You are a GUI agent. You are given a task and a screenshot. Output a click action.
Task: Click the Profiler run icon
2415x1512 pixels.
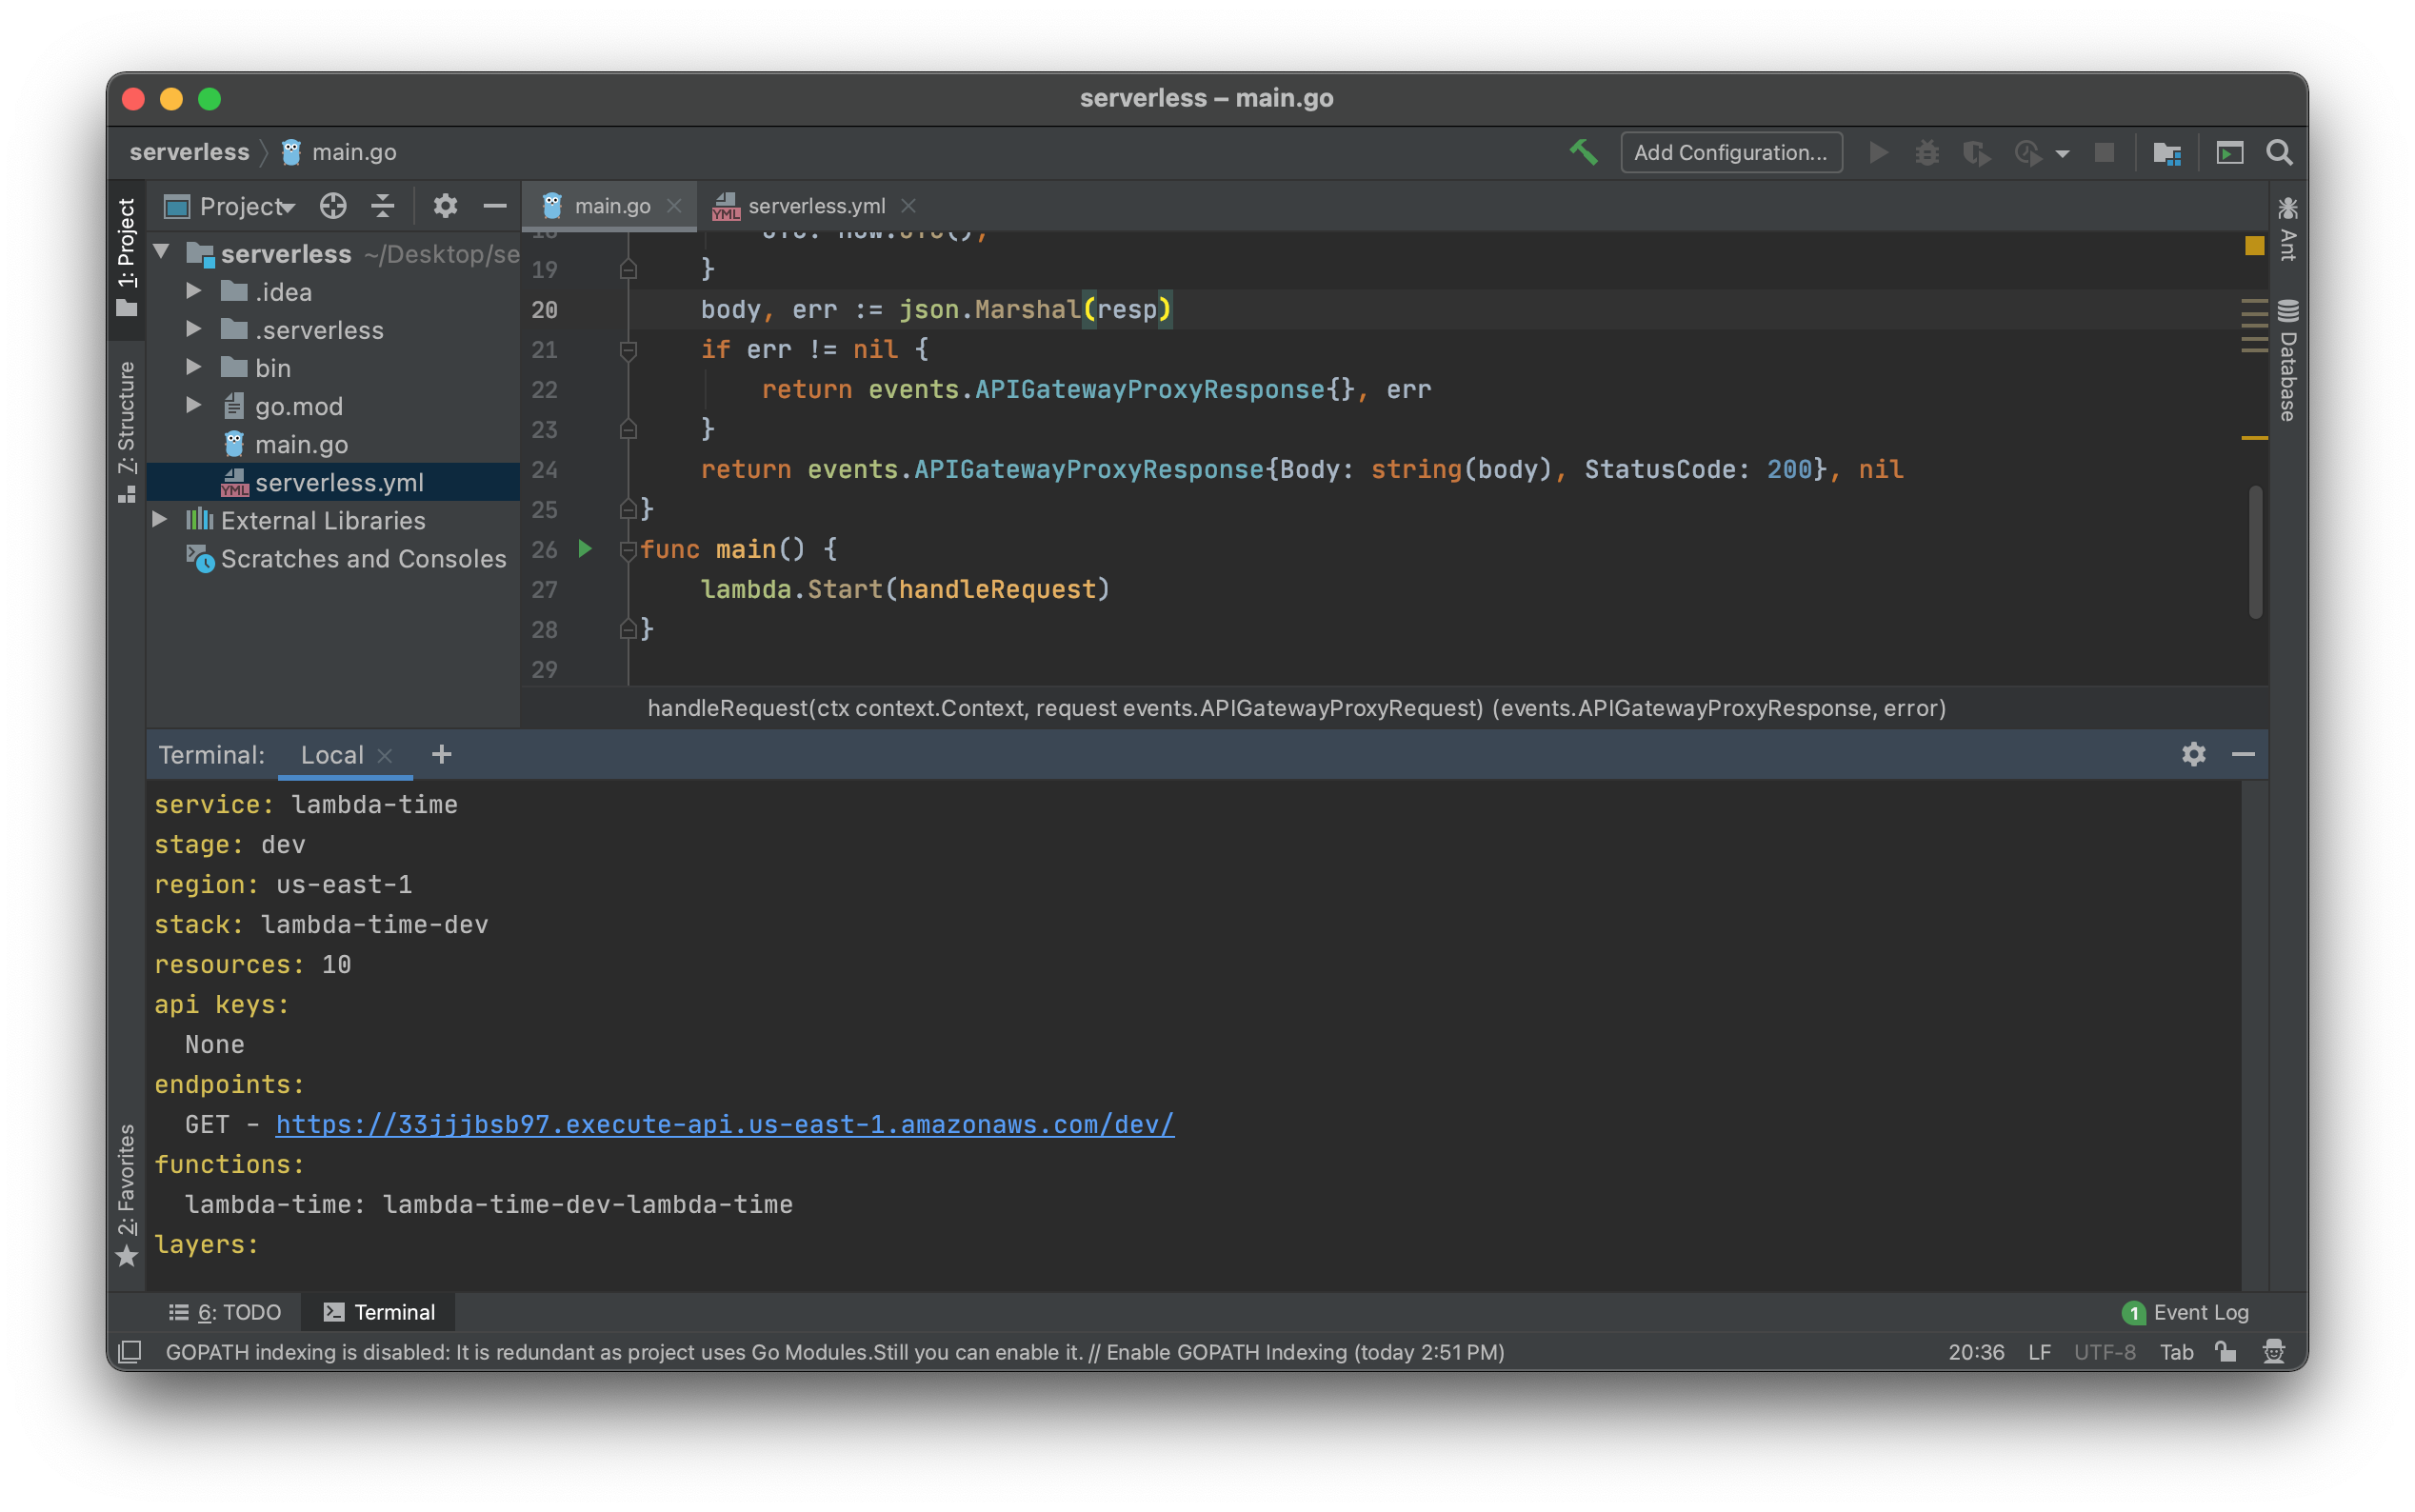[x=2027, y=152]
